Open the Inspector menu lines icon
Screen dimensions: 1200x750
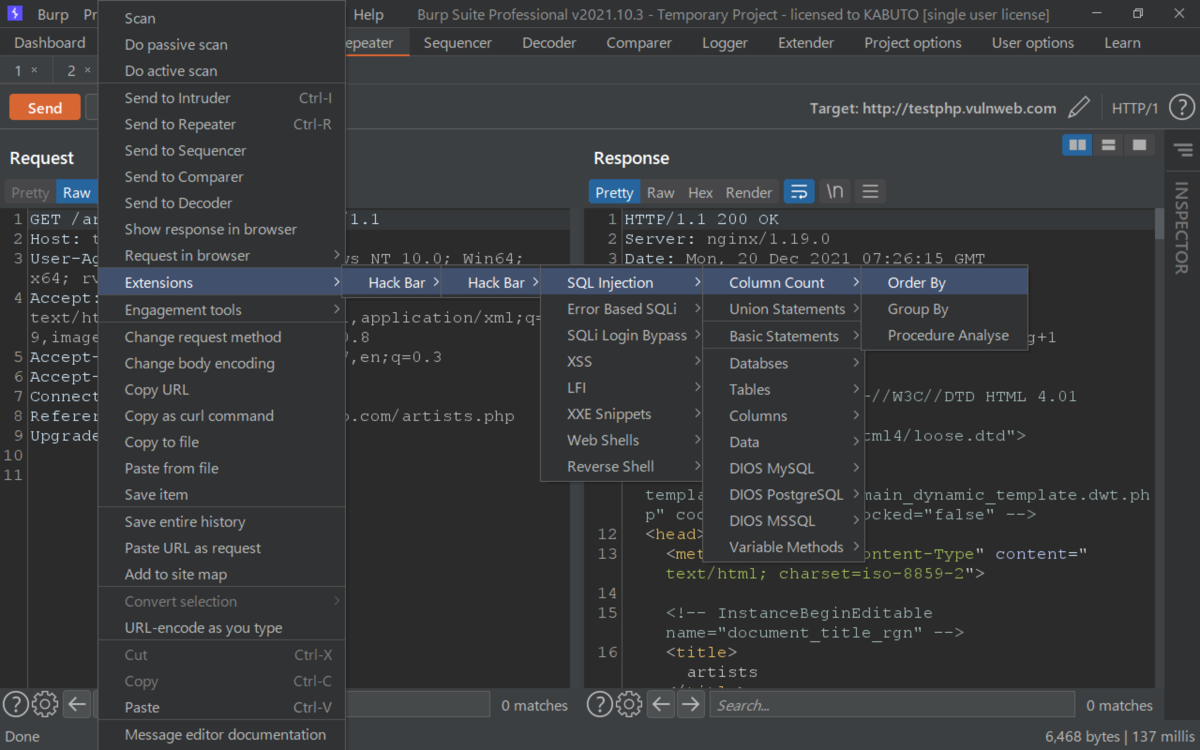(1183, 151)
